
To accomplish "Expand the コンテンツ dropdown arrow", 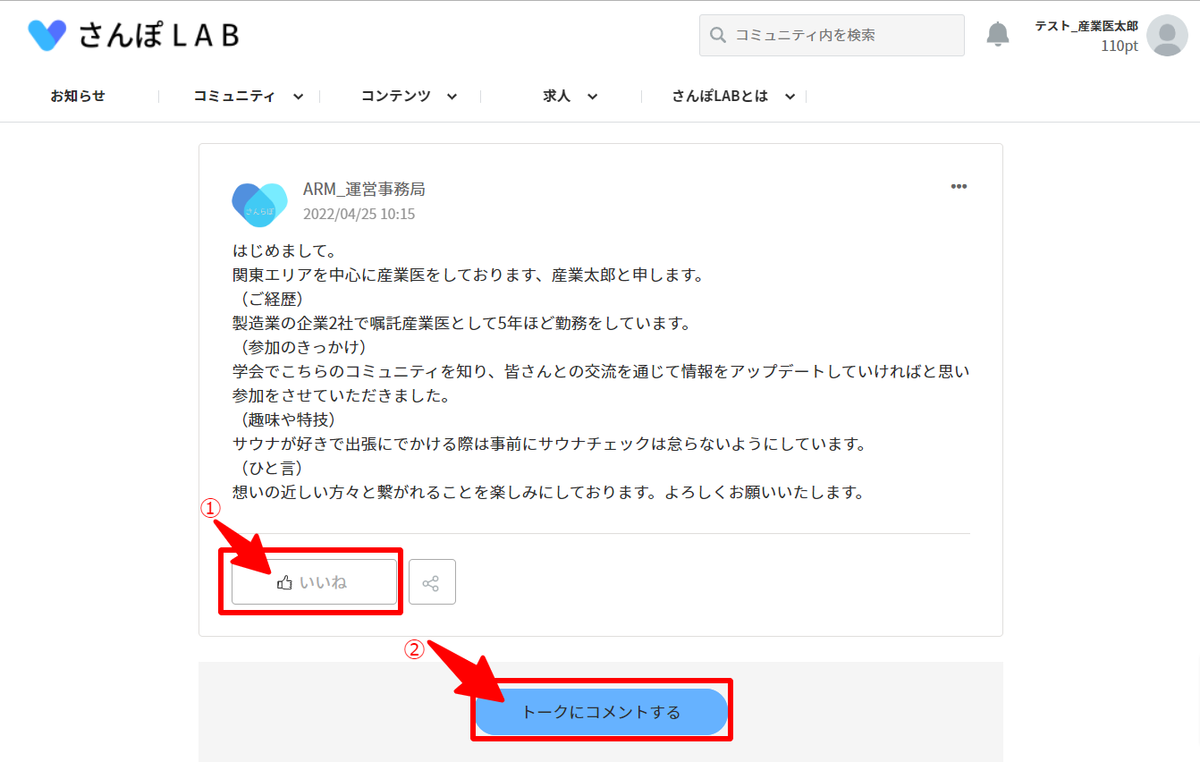I will 452,97.
